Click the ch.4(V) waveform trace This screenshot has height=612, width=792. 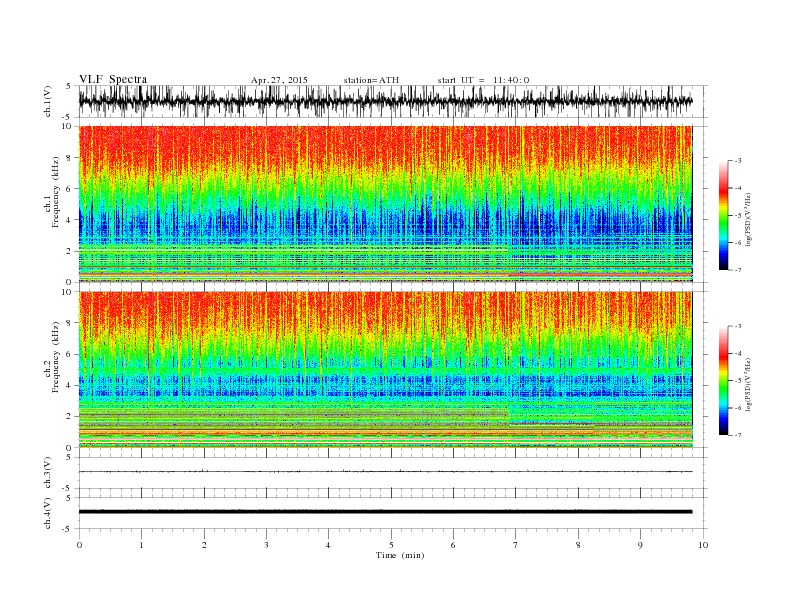coord(386,512)
